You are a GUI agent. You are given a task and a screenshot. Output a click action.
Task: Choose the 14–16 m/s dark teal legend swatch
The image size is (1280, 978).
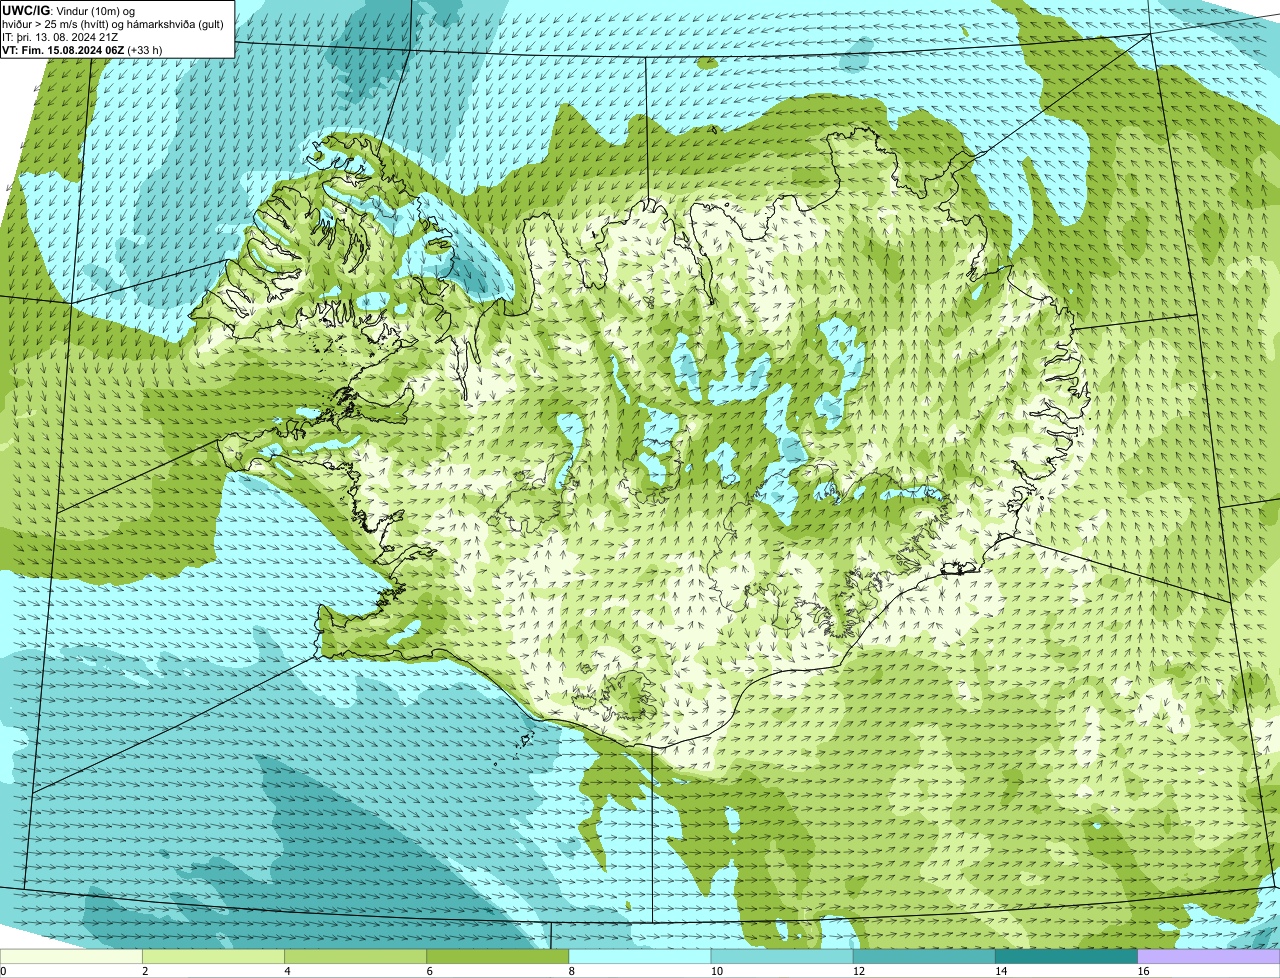pos(1066,956)
